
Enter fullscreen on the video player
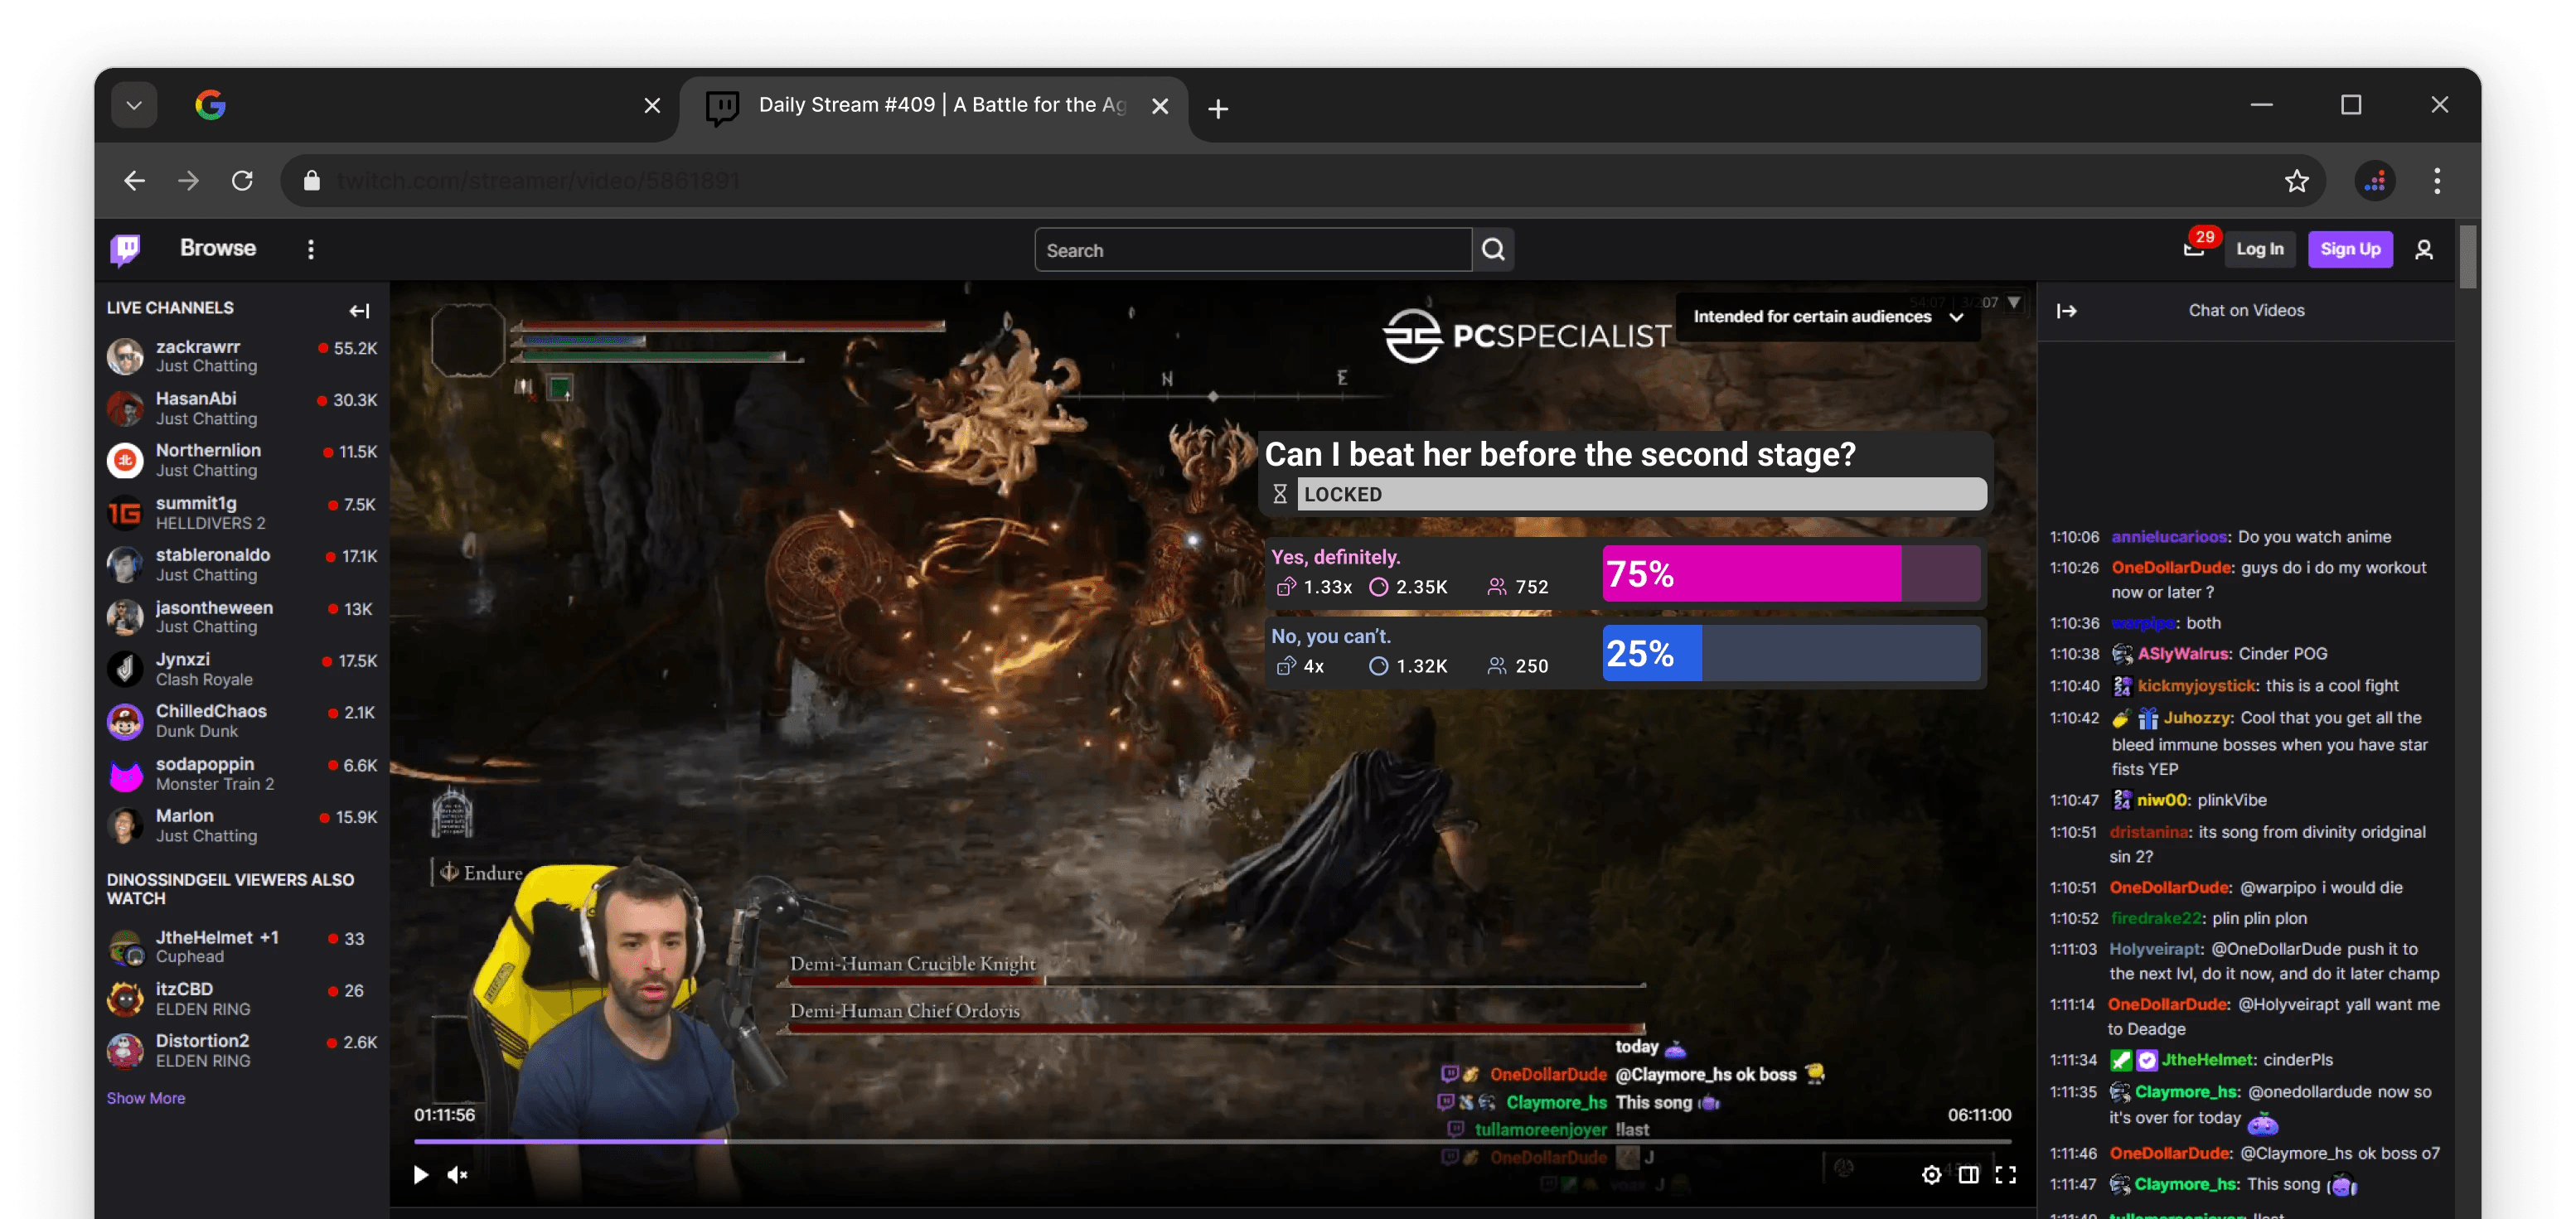click(2005, 1174)
